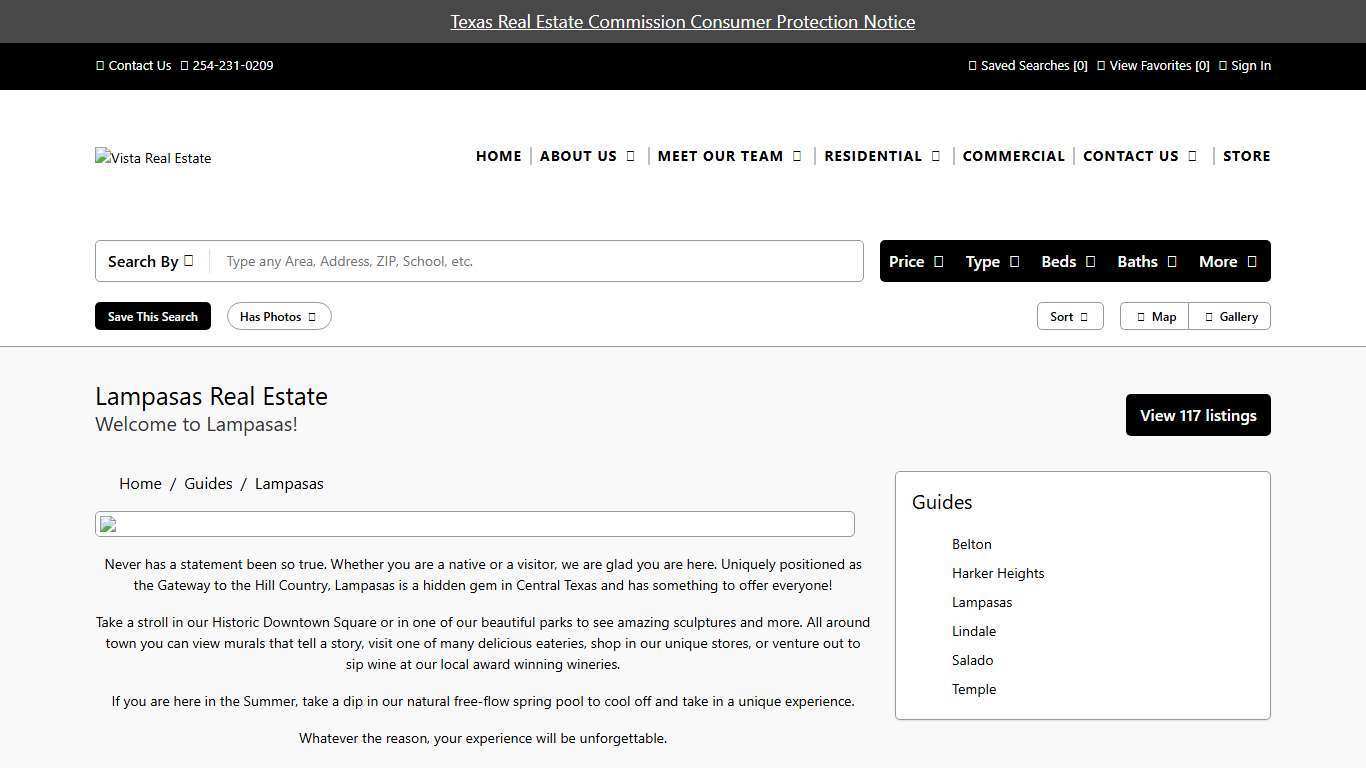Expand the Search By selector
Viewport: 1366px width, 768px height.
(151, 262)
